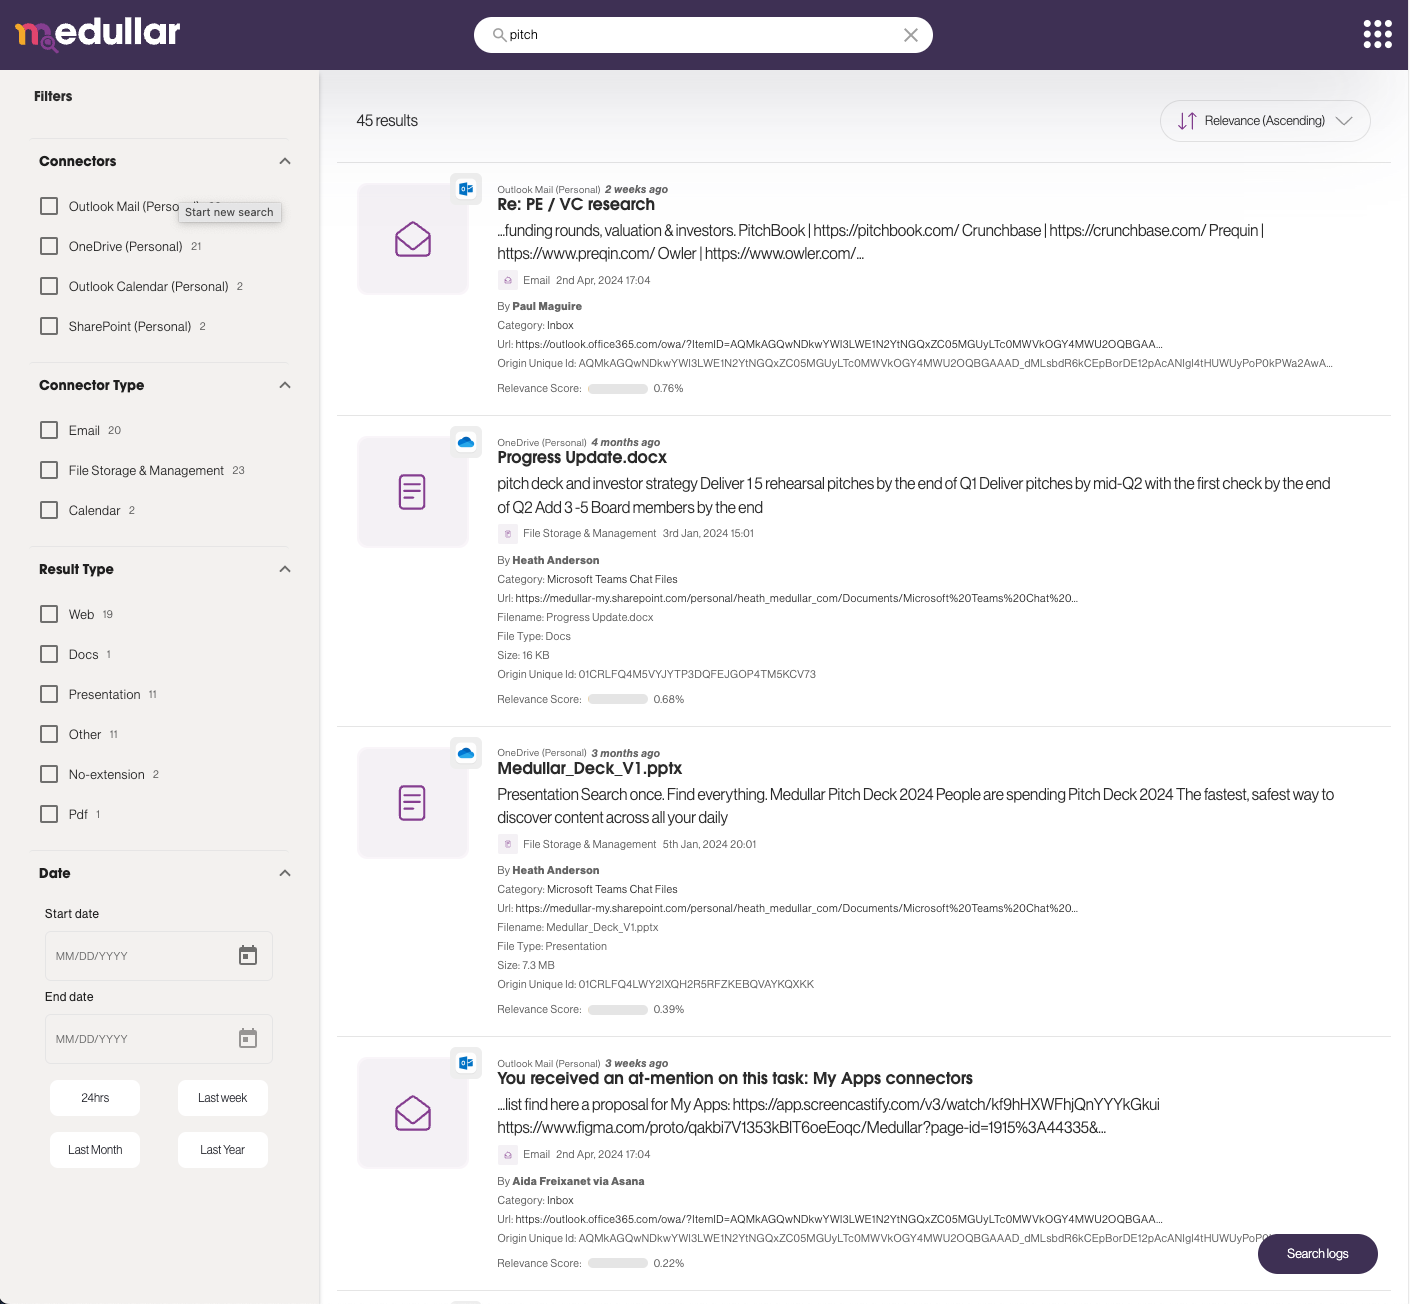1410x1304 pixels.
Task: Clear the search with the X icon
Action: [x=910, y=35]
